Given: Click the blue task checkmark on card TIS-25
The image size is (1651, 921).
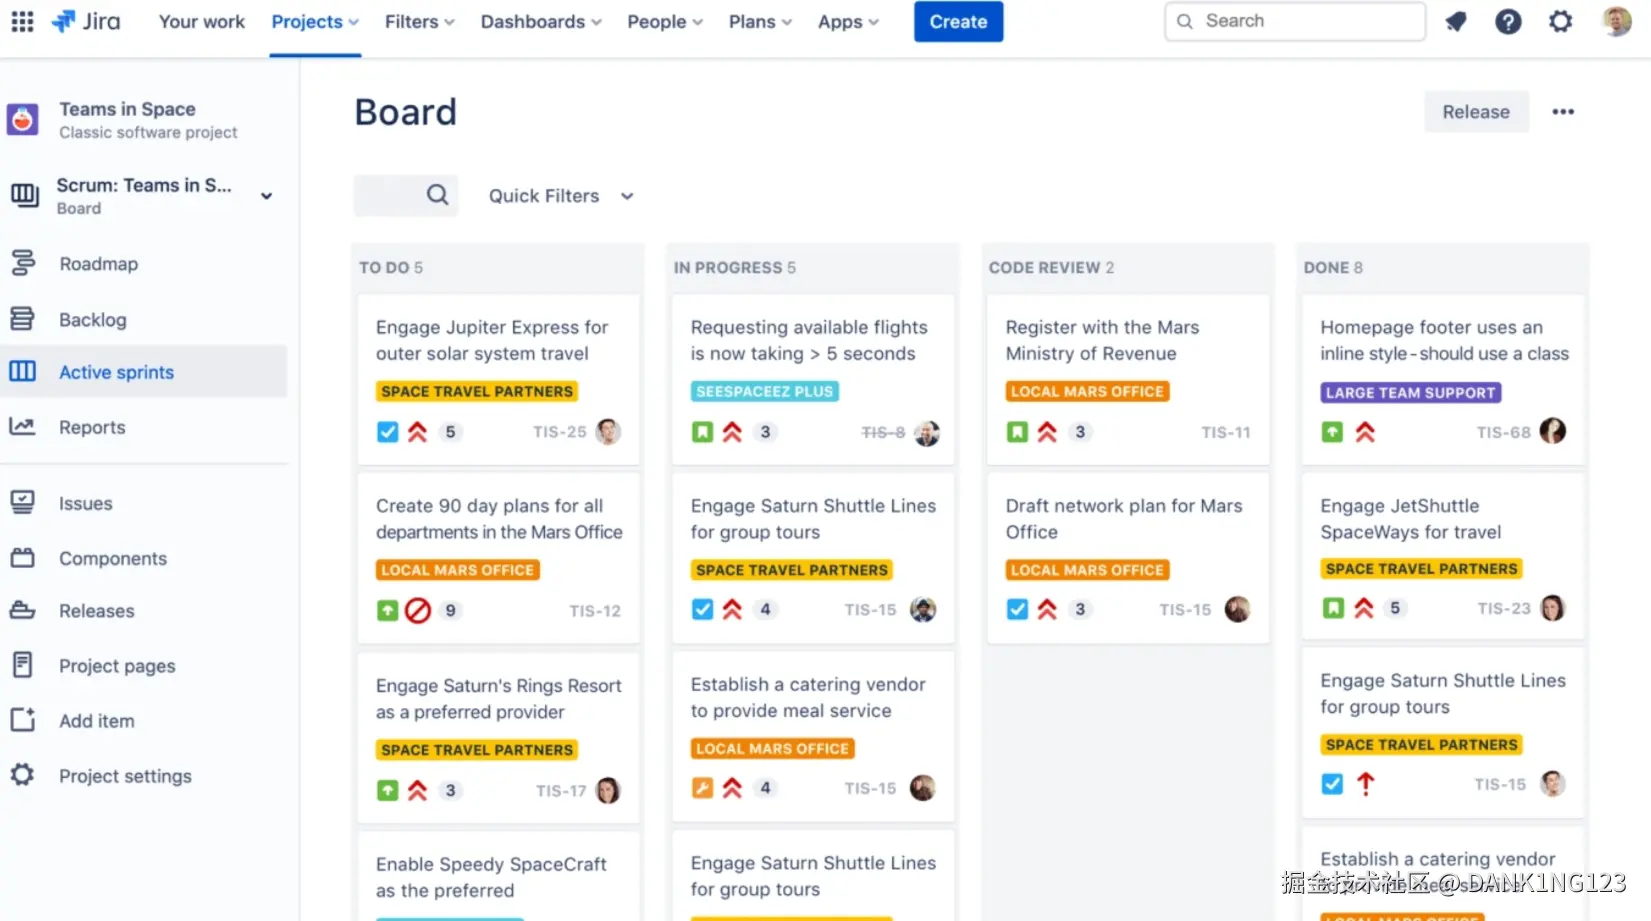Looking at the screenshot, I should (388, 432).
